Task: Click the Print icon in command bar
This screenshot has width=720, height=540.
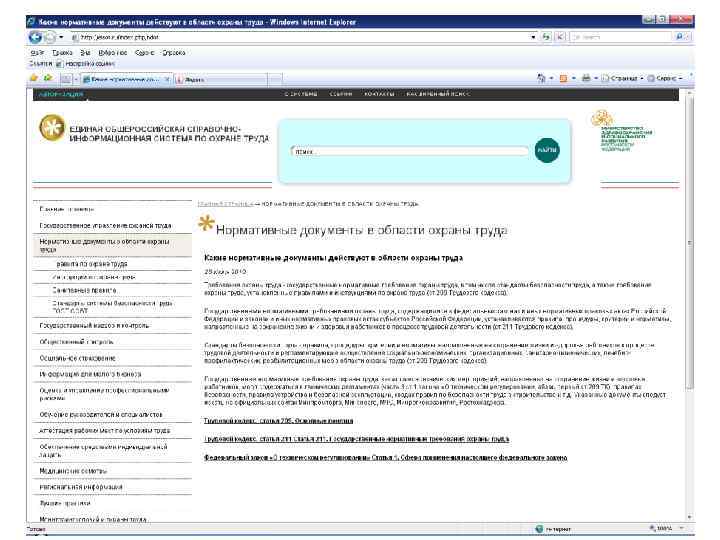Action: [586, 79]
